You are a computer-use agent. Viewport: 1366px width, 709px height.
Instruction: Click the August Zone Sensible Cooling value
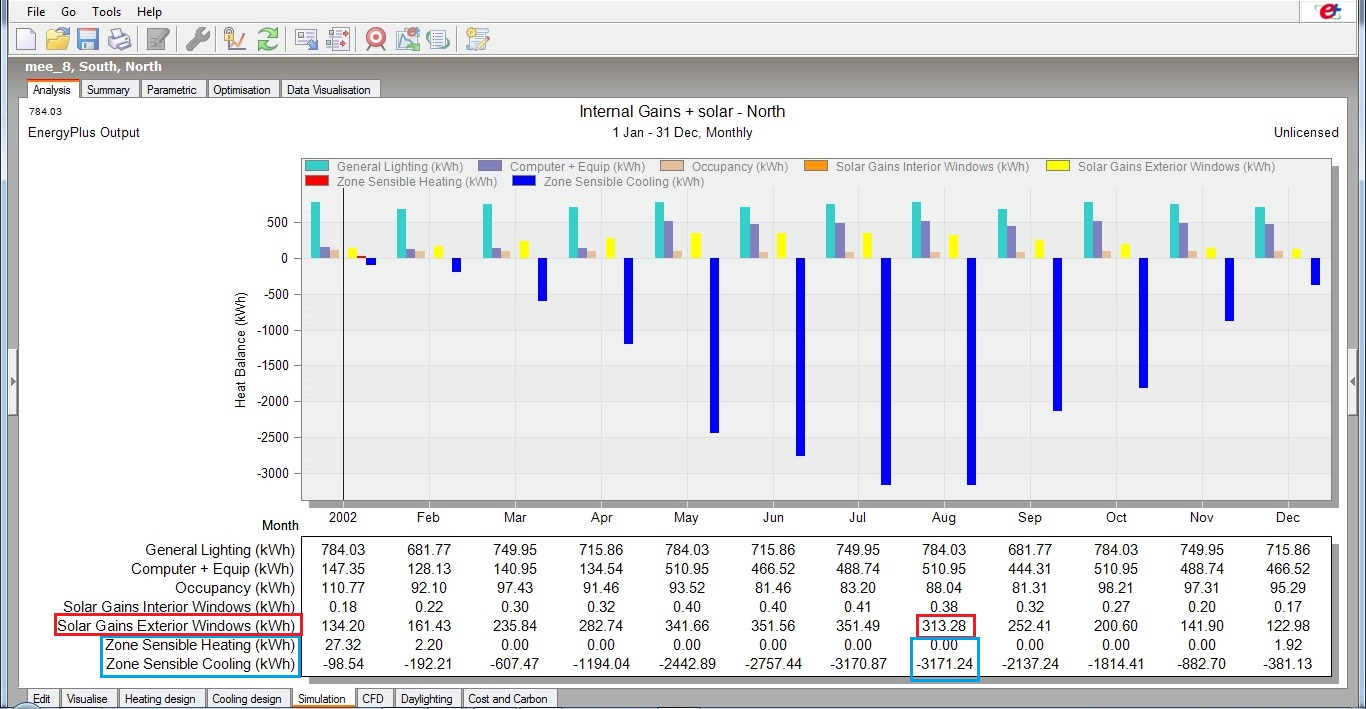tap(943, 665)
